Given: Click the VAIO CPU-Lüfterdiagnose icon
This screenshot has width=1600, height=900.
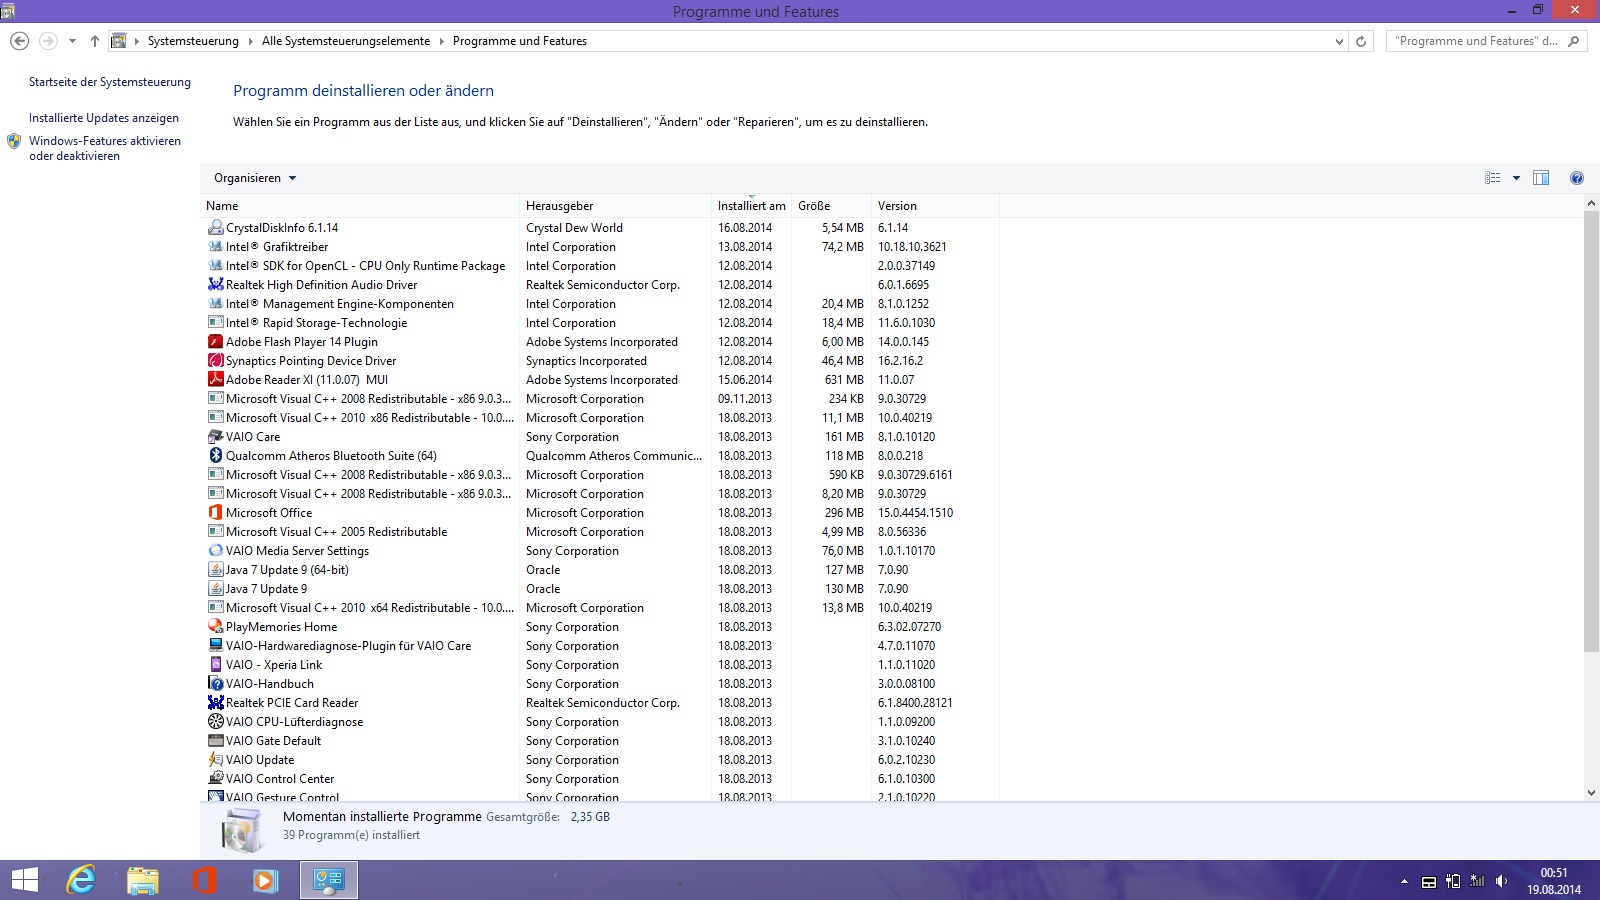Looking at the screenshot, I should 215,722.
